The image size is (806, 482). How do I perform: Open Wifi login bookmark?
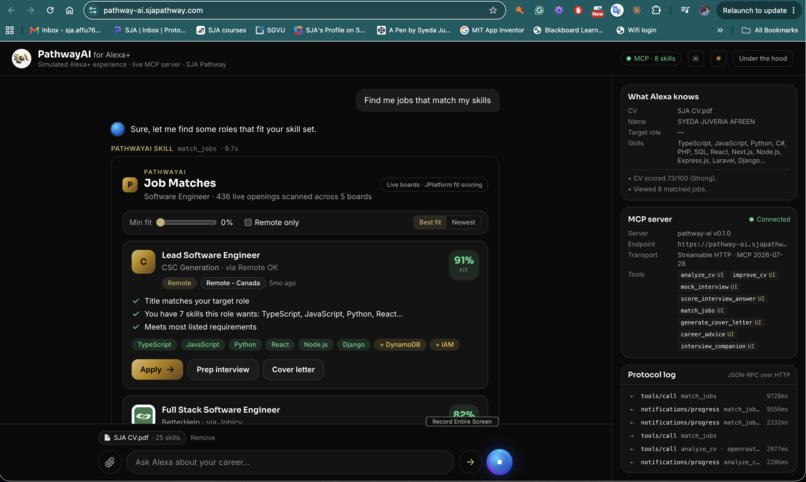pyautogui.click(x=636, y=30)
